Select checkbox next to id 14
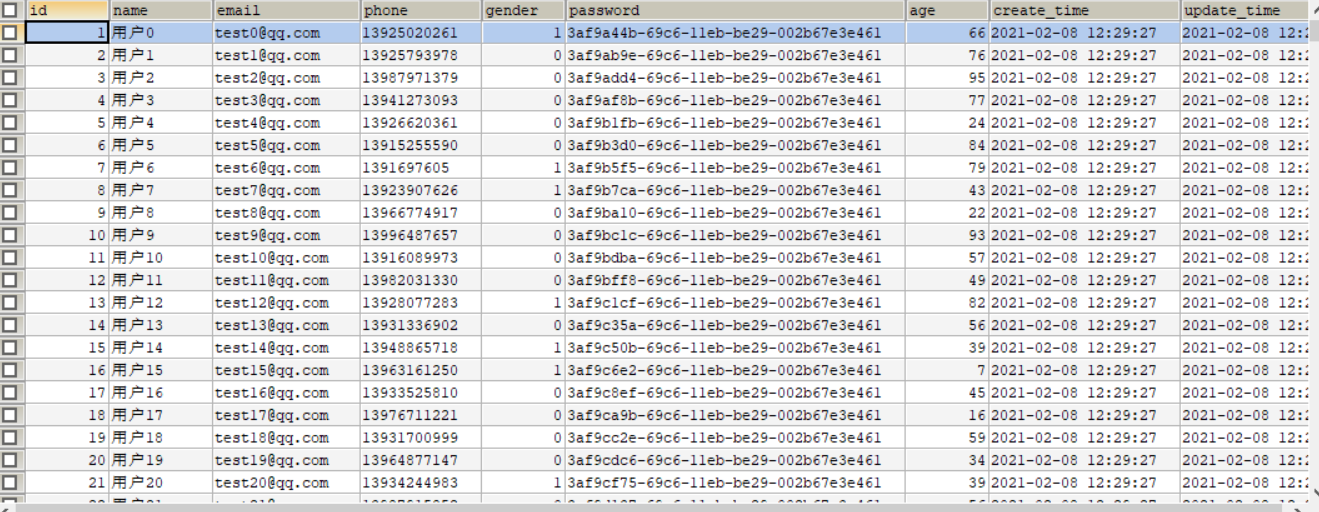The height and width of the screenshot is (512, 1319). [x=10, y=325]
